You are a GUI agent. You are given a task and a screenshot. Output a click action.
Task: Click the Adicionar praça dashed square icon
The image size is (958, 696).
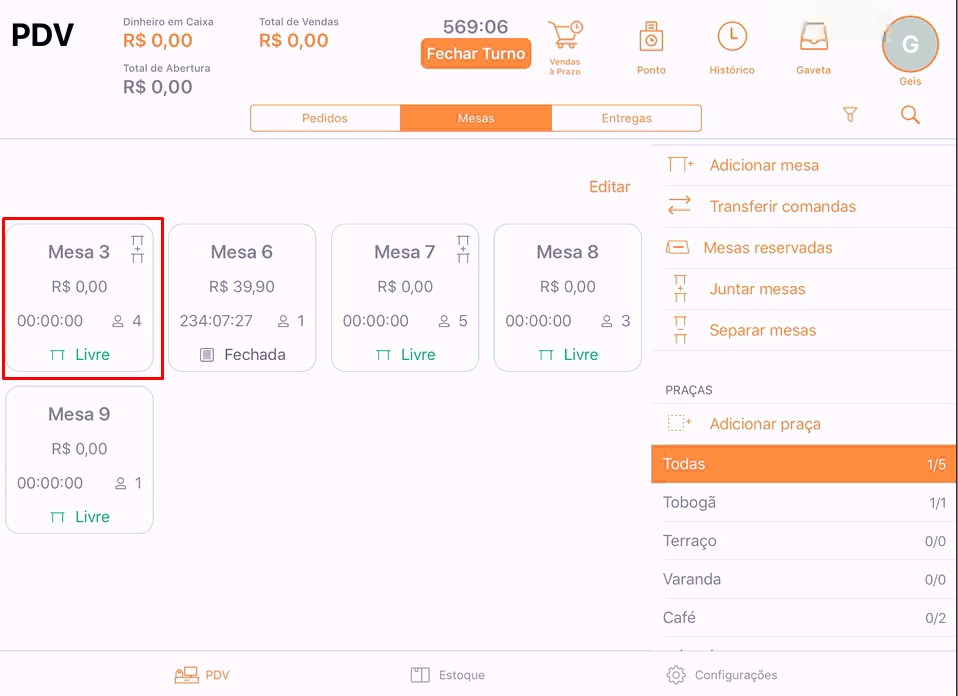[679, 423]
